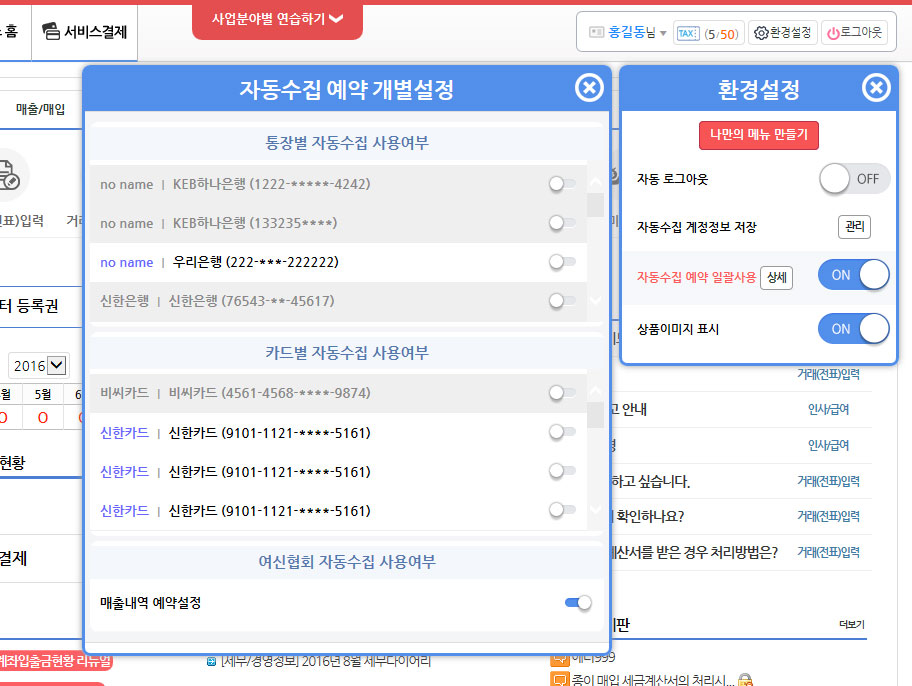Click the 상품이미지 표시 label

678,329
